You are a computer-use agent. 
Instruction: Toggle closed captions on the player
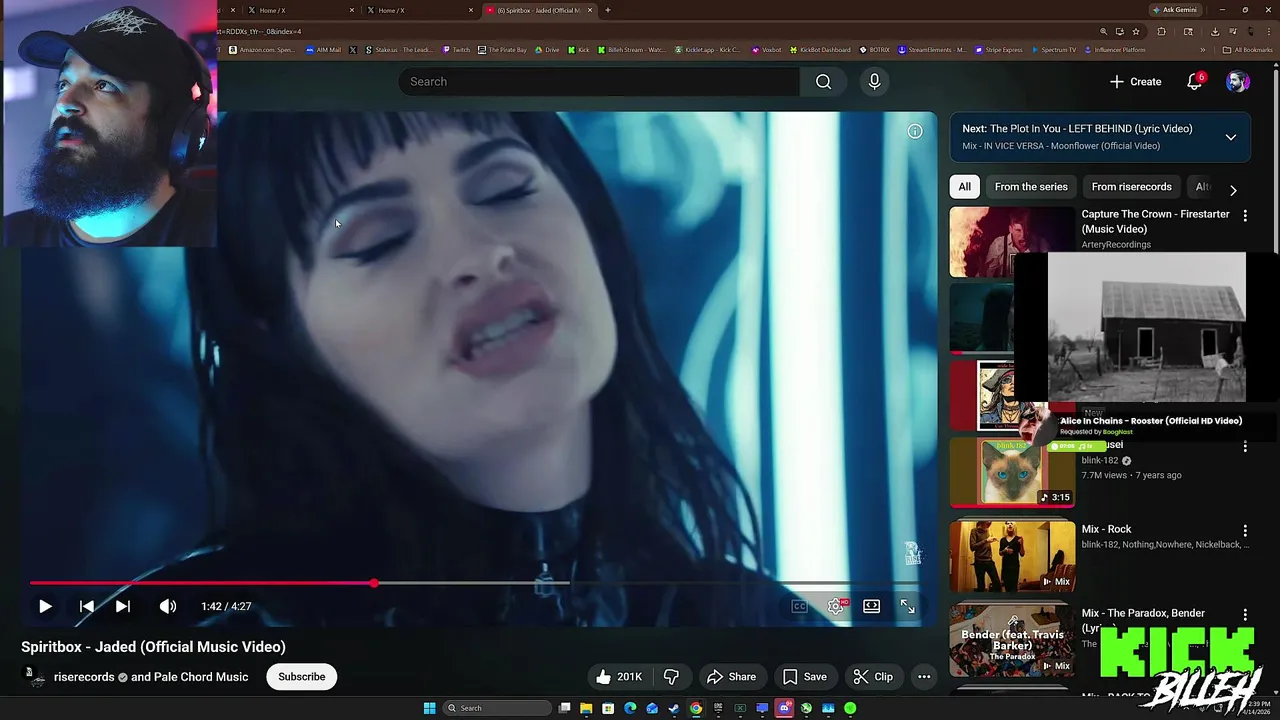click(x=799, y=606)
